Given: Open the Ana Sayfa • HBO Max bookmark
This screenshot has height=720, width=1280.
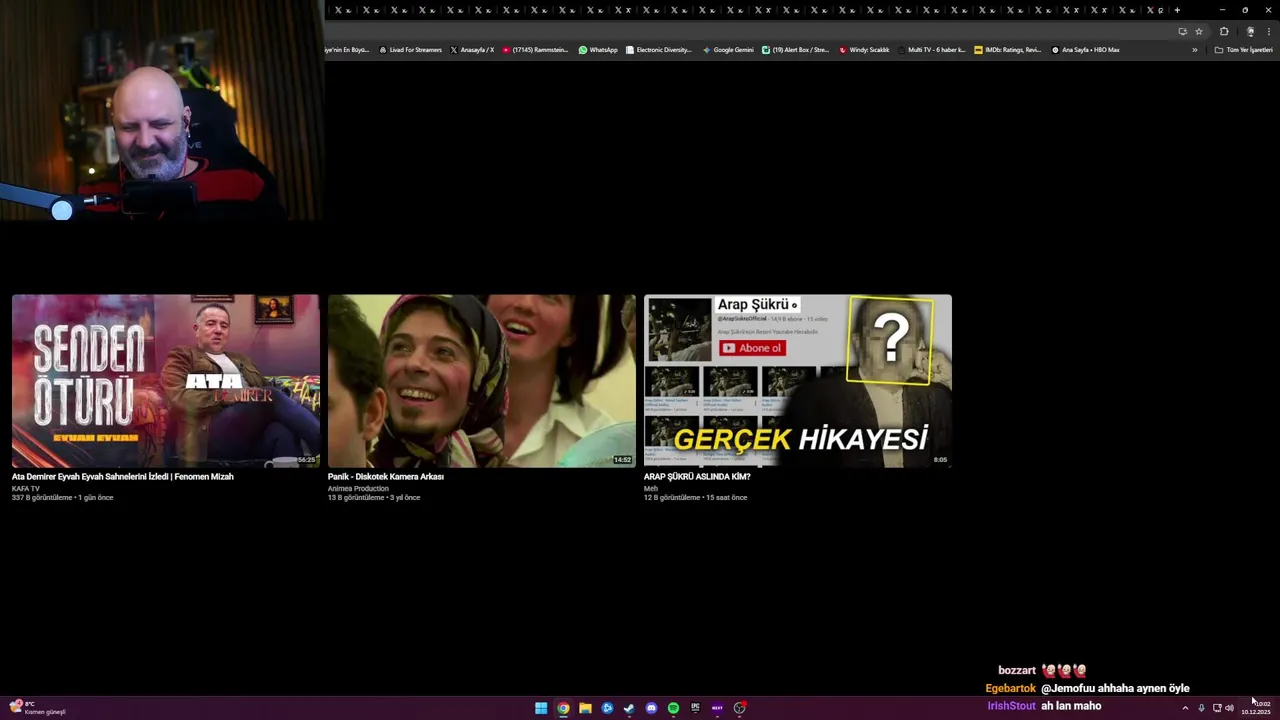Looking at the screenshot, I should click(1085, 50).
